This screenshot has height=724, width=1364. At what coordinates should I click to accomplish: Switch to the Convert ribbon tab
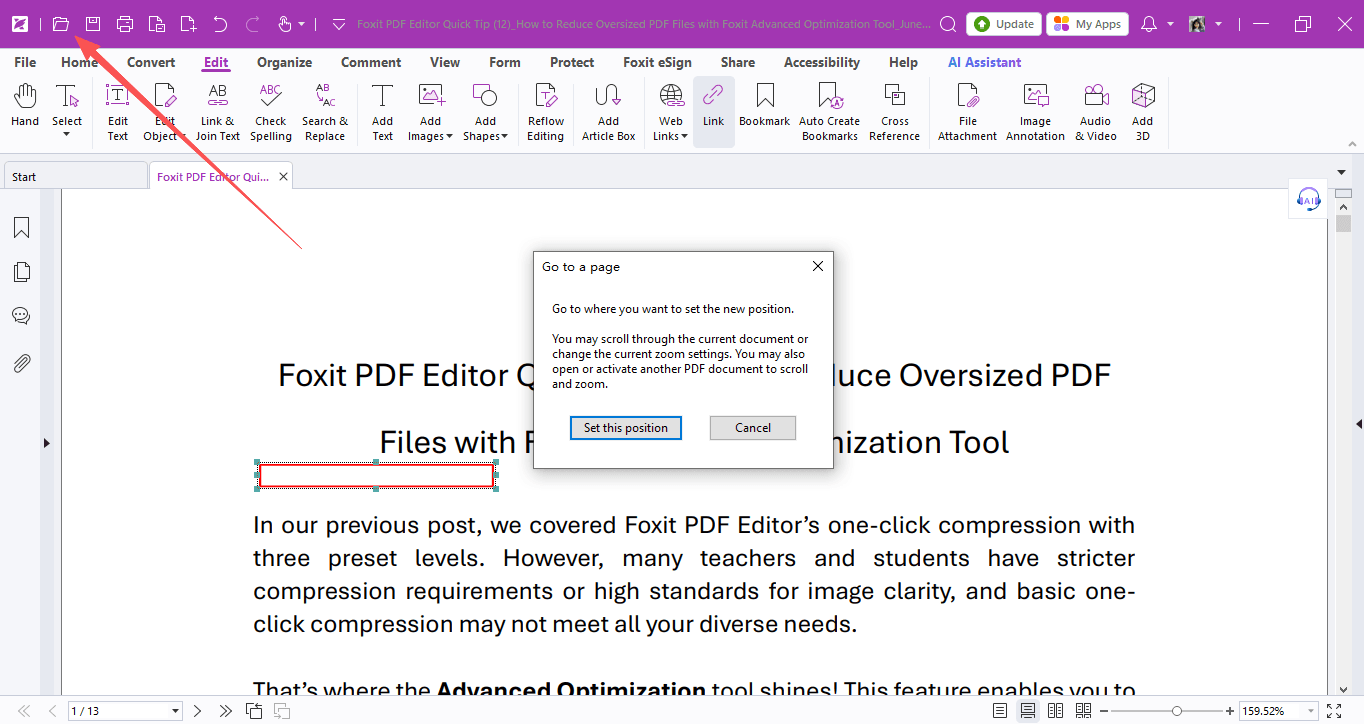point(151,62)
